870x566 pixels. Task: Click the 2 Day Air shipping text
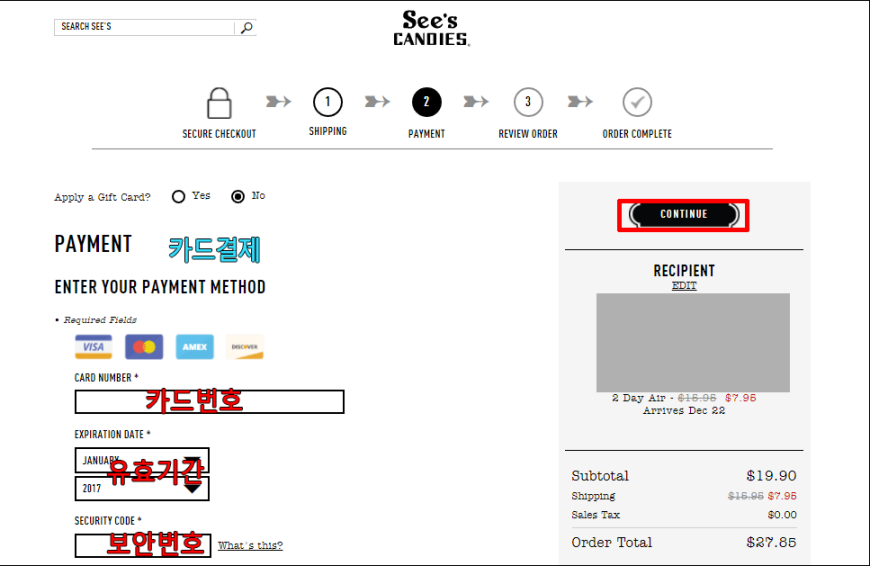(x=638, y=398)
